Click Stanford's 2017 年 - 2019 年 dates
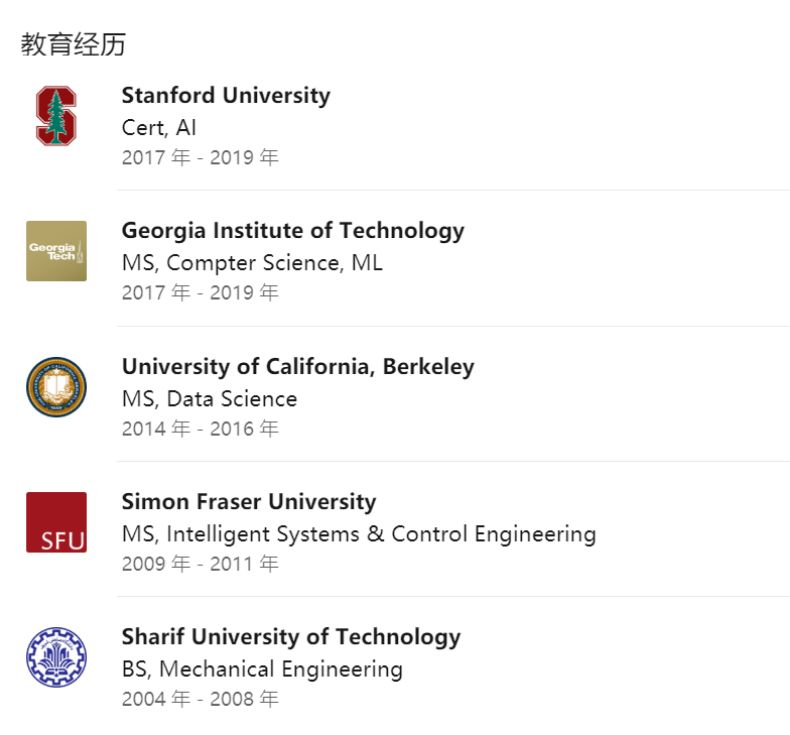 click(200, 157)
